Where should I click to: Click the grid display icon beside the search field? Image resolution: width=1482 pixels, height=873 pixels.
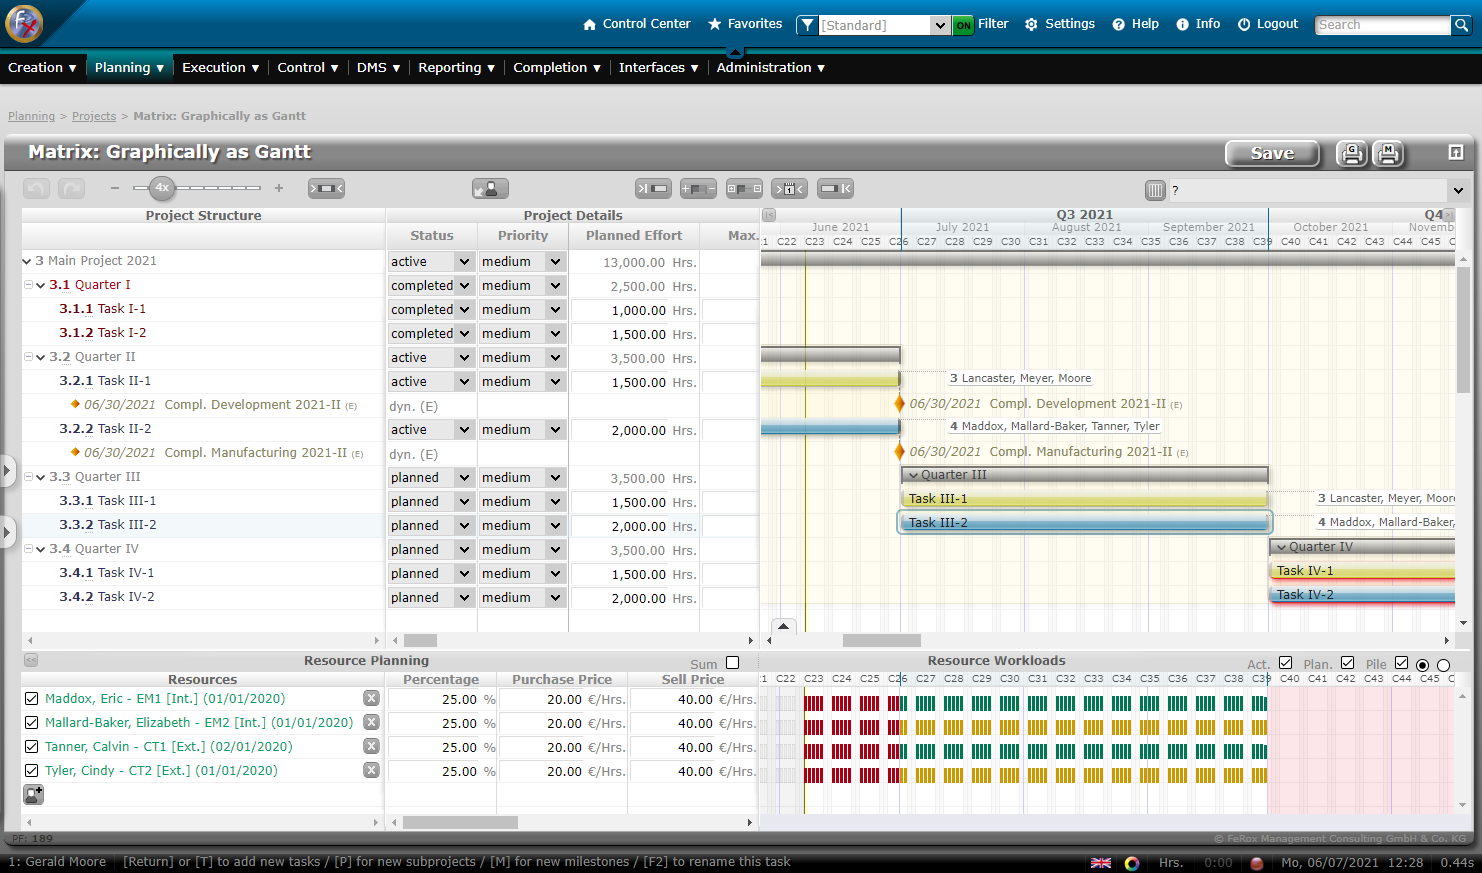(1155, 189)
